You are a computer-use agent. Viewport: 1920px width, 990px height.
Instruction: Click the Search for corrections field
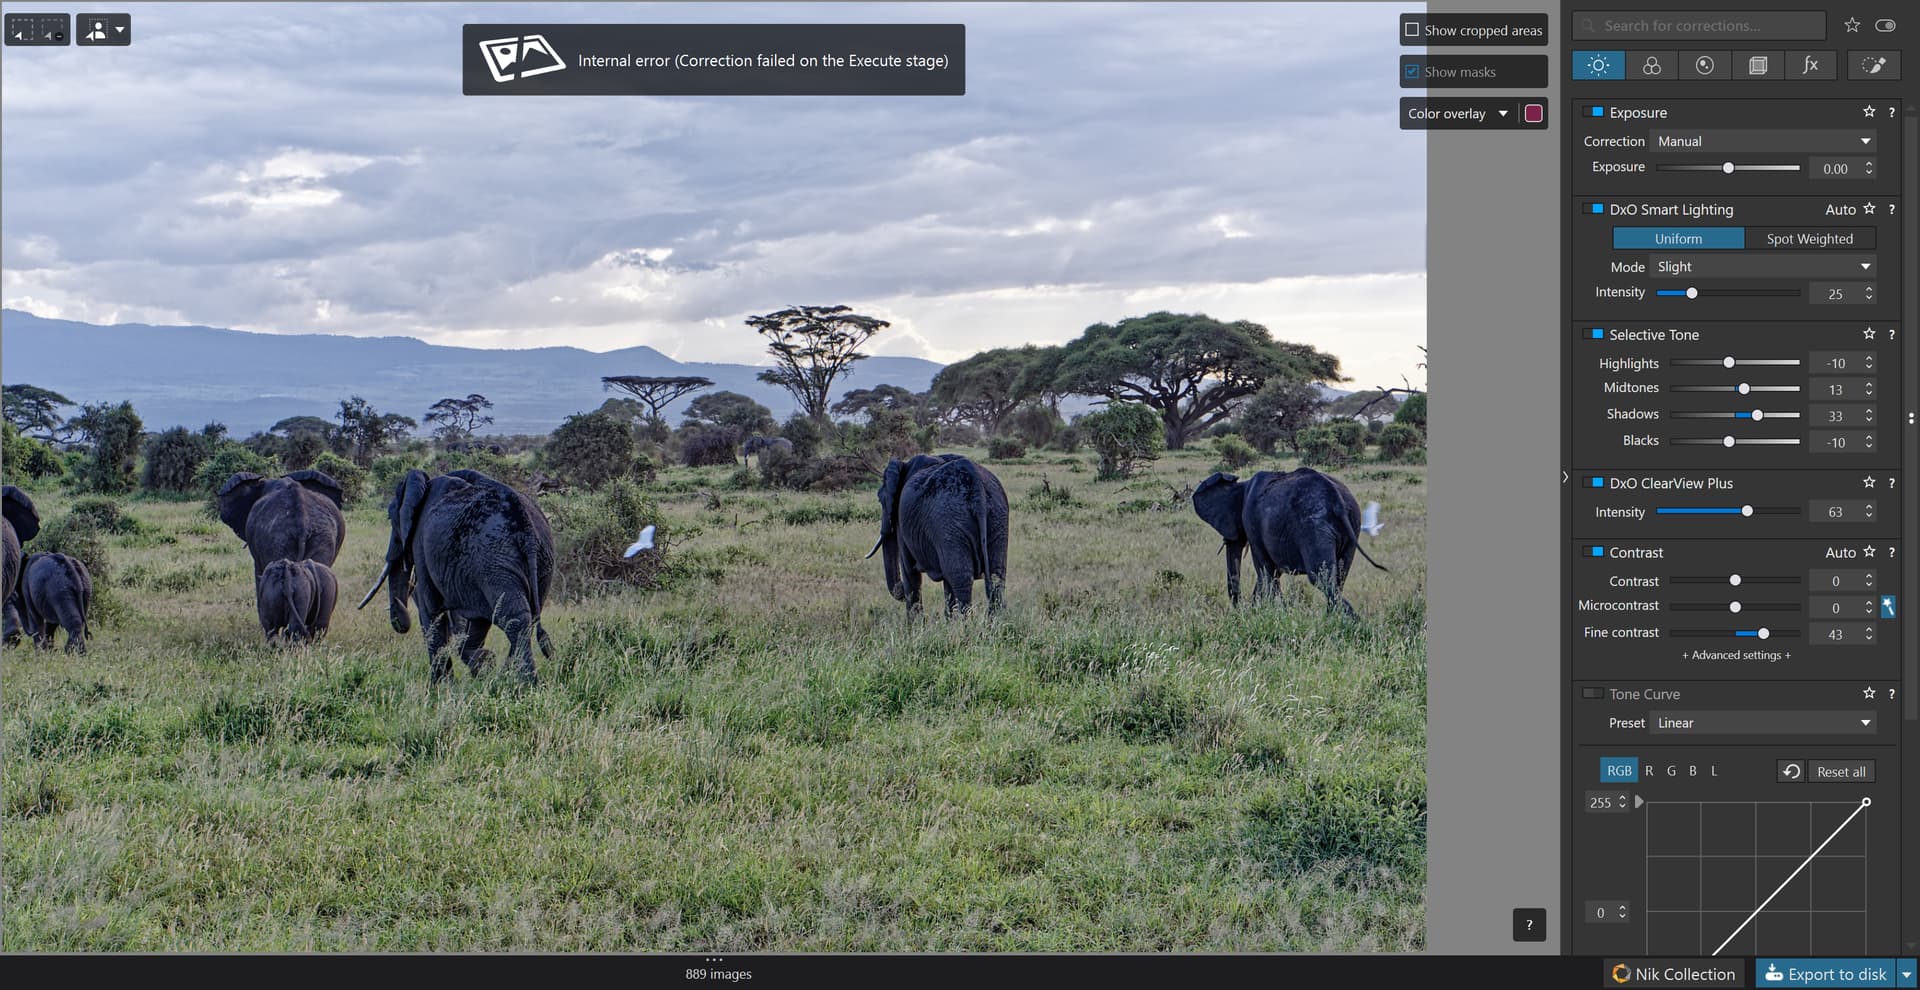[x=1700, y=26]
